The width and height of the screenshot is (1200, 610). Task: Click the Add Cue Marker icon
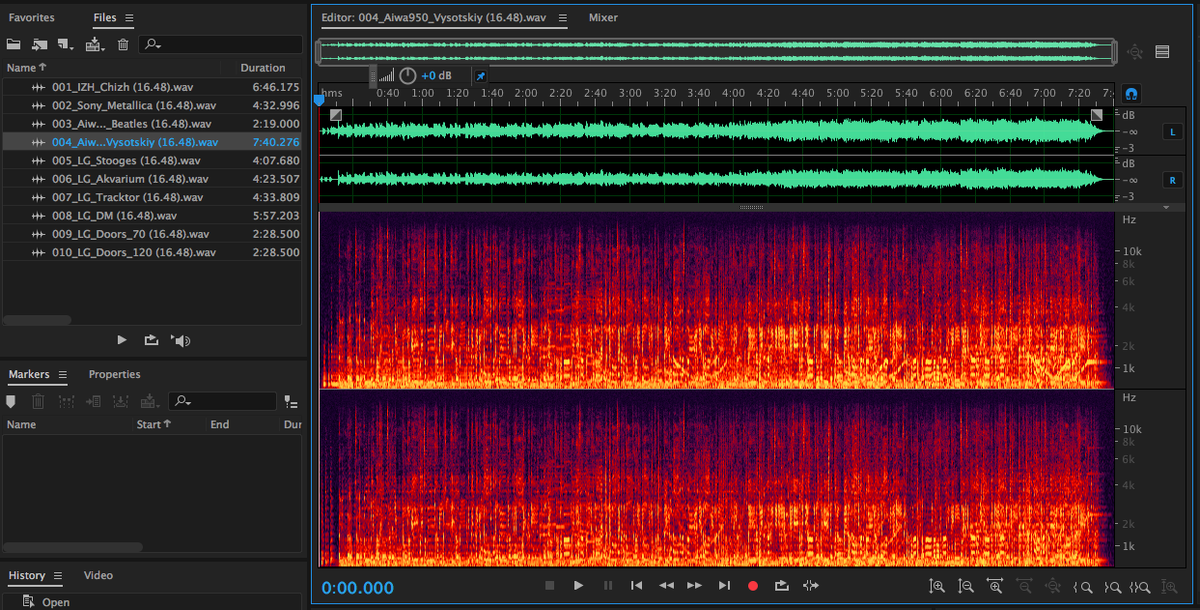click(x=11, y=401)
